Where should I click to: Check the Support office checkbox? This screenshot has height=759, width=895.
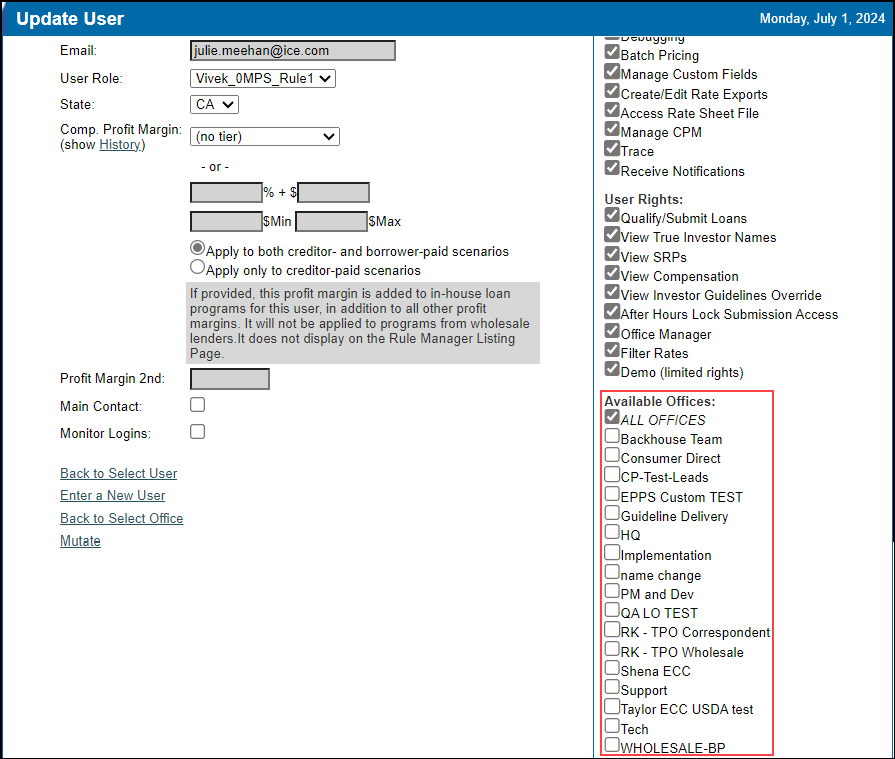(x=612, y=687)
